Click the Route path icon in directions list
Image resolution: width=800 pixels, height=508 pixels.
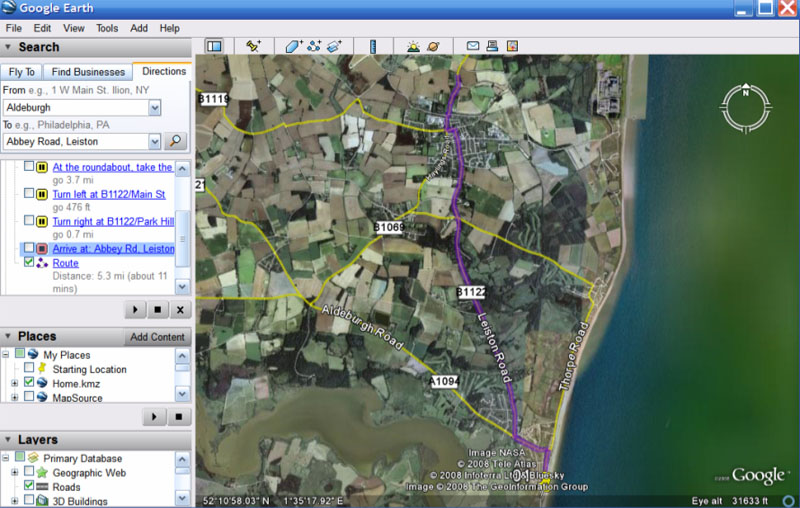[x=42, y=263]
